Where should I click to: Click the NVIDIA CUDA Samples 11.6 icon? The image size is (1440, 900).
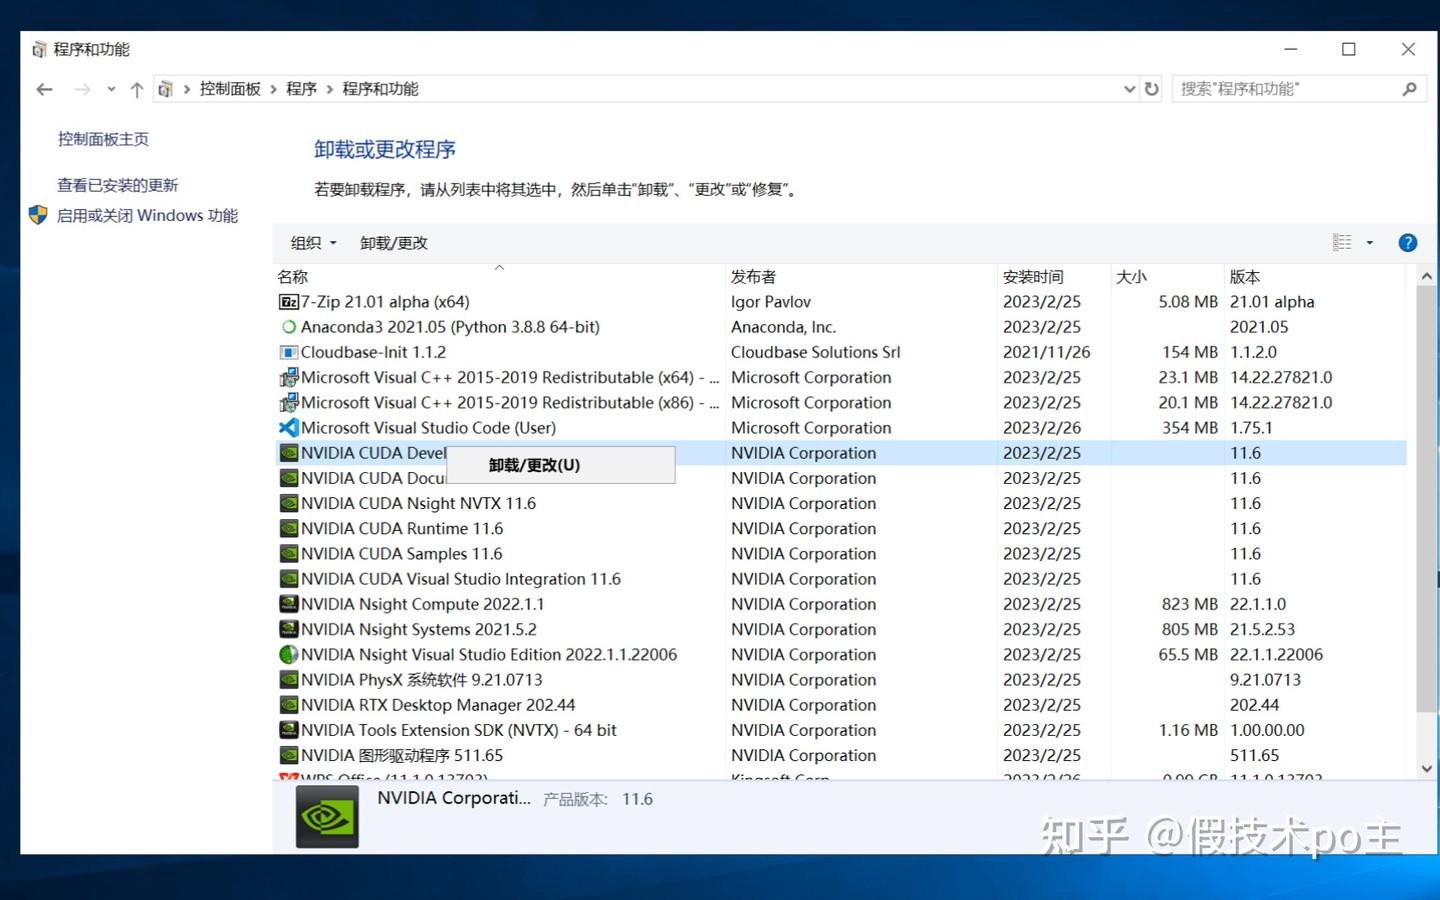pos(289,554)
